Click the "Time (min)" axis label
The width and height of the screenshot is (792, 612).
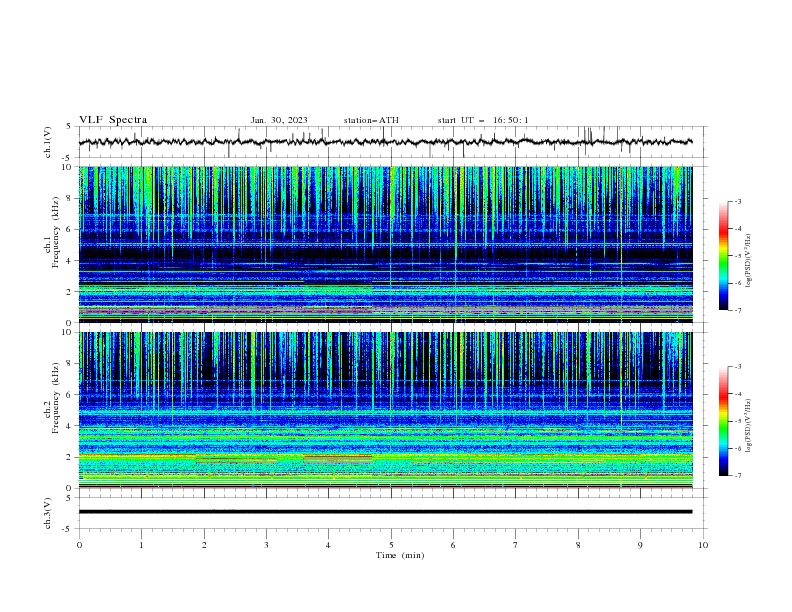point(400,555)
